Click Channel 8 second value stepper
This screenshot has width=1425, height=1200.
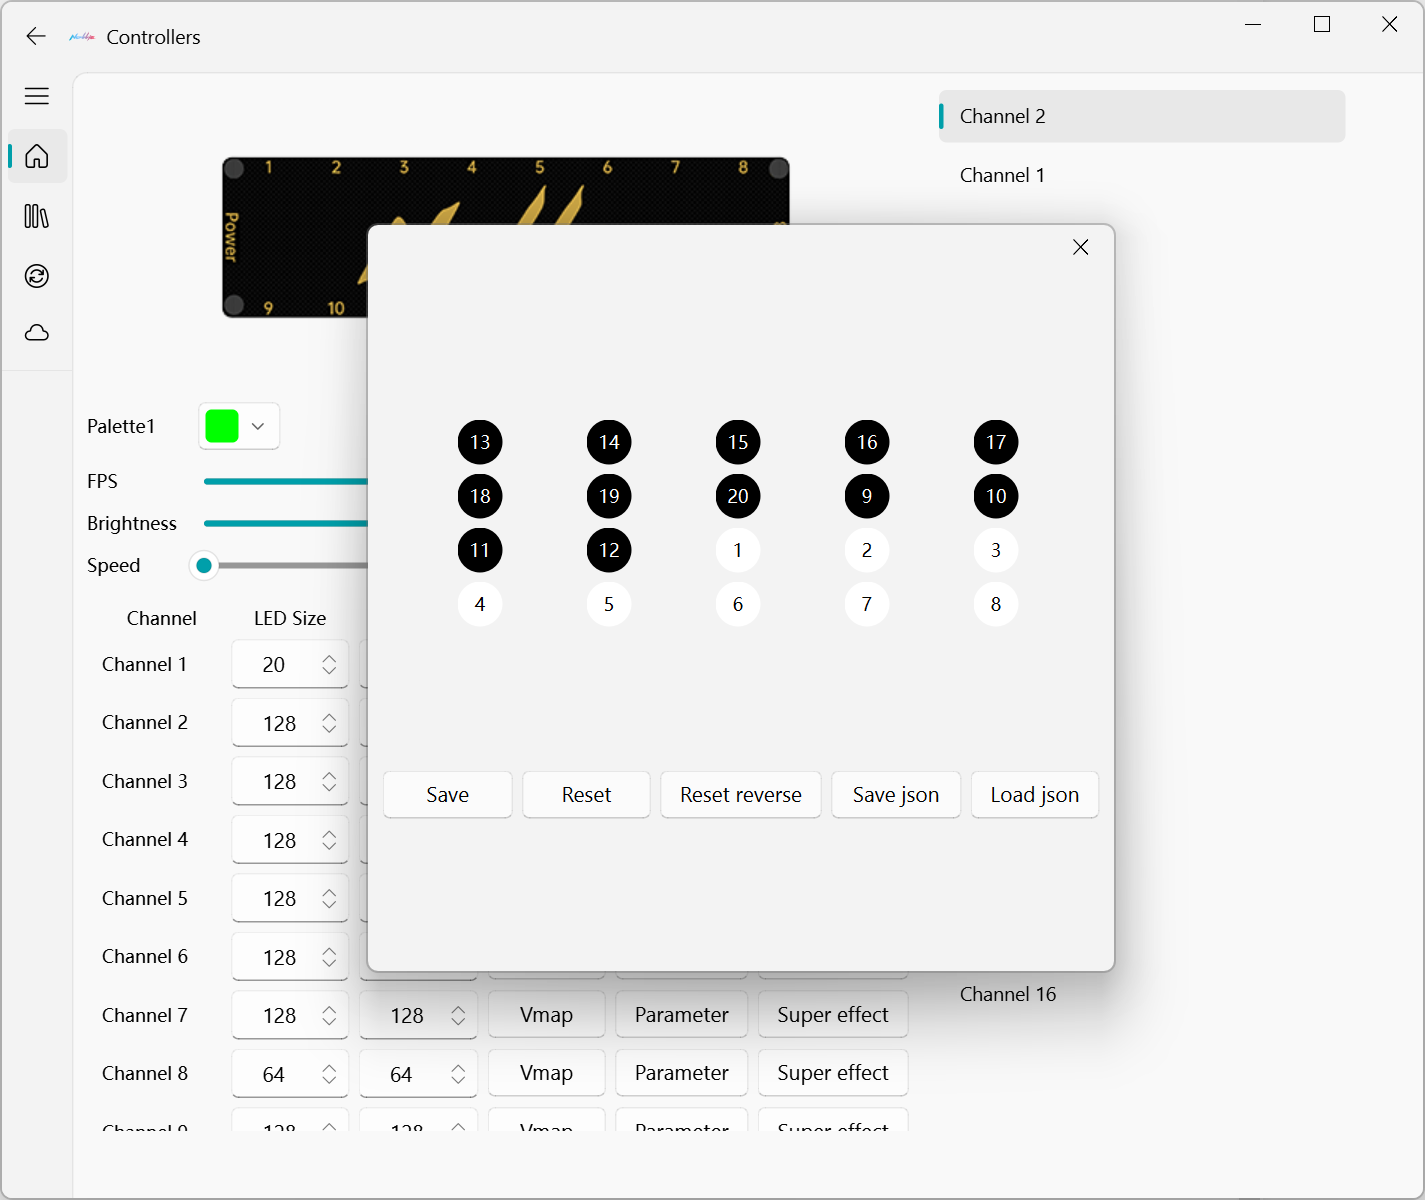point(418,1074)
